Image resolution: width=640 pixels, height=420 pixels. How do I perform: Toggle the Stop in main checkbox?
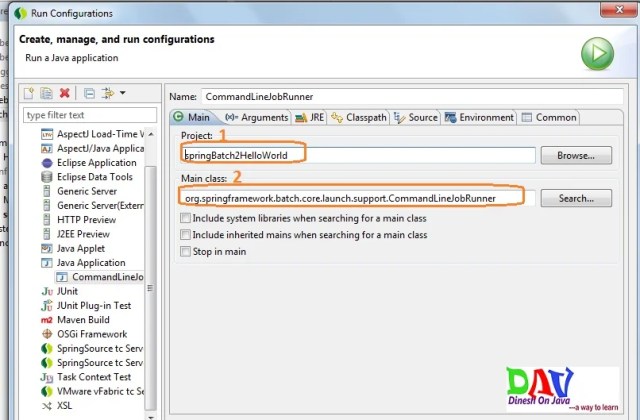[185, 251]
